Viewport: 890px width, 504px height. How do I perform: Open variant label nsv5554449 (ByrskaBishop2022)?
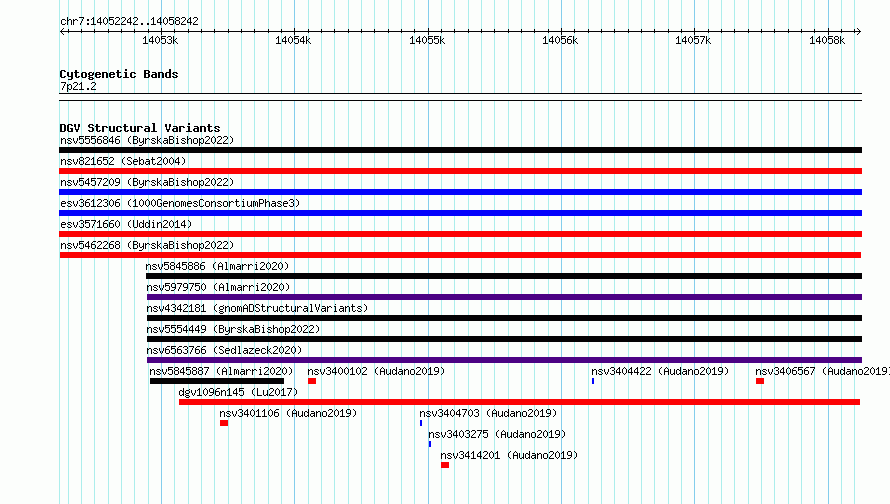(x=233, y=329)
